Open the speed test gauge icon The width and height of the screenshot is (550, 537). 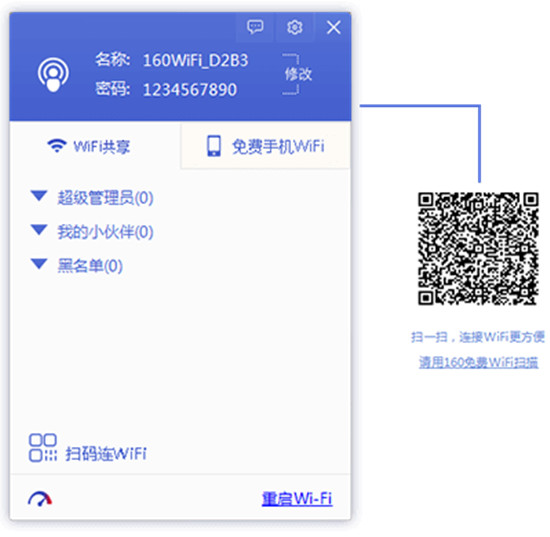coord(40,498)
